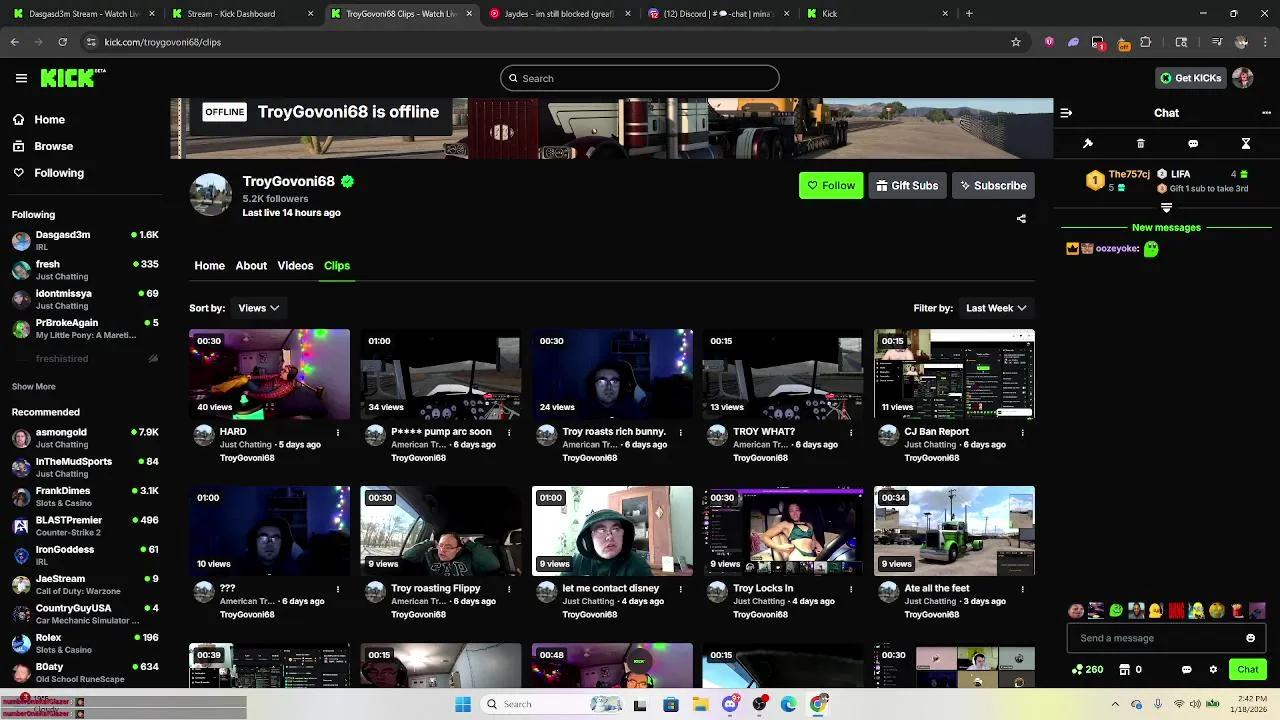This screenshot has height=720, width=1280.
Task: Open chat settings gear icon
Action: coord(1213,670)
